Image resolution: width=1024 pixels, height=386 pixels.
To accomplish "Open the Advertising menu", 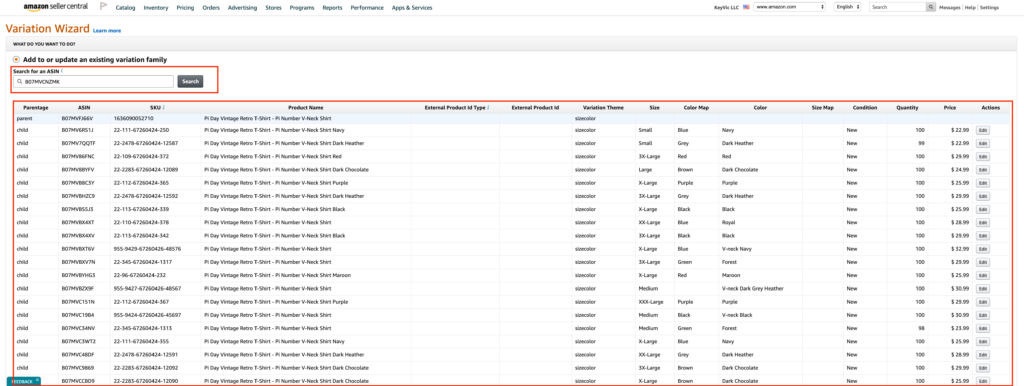I will point(242,8).
